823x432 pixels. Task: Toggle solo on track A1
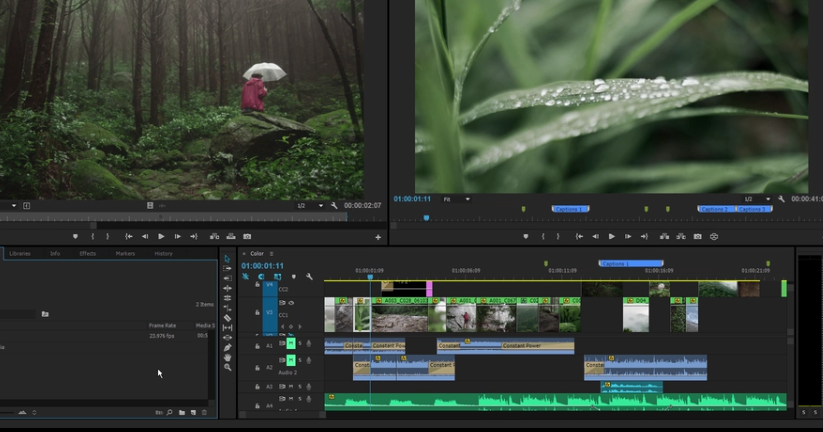point(300,344)
